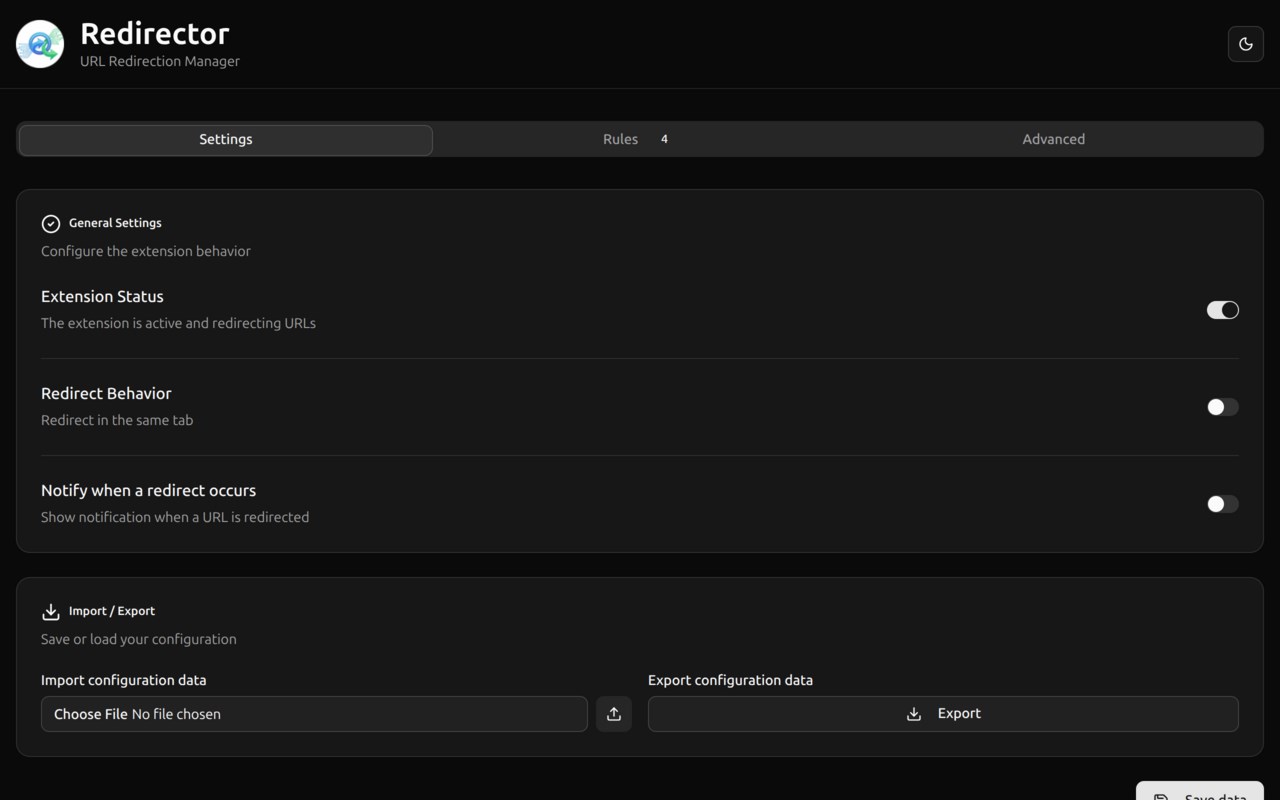Click the rules count badge showing 4

pyautogui.click(x=664, y=139)
